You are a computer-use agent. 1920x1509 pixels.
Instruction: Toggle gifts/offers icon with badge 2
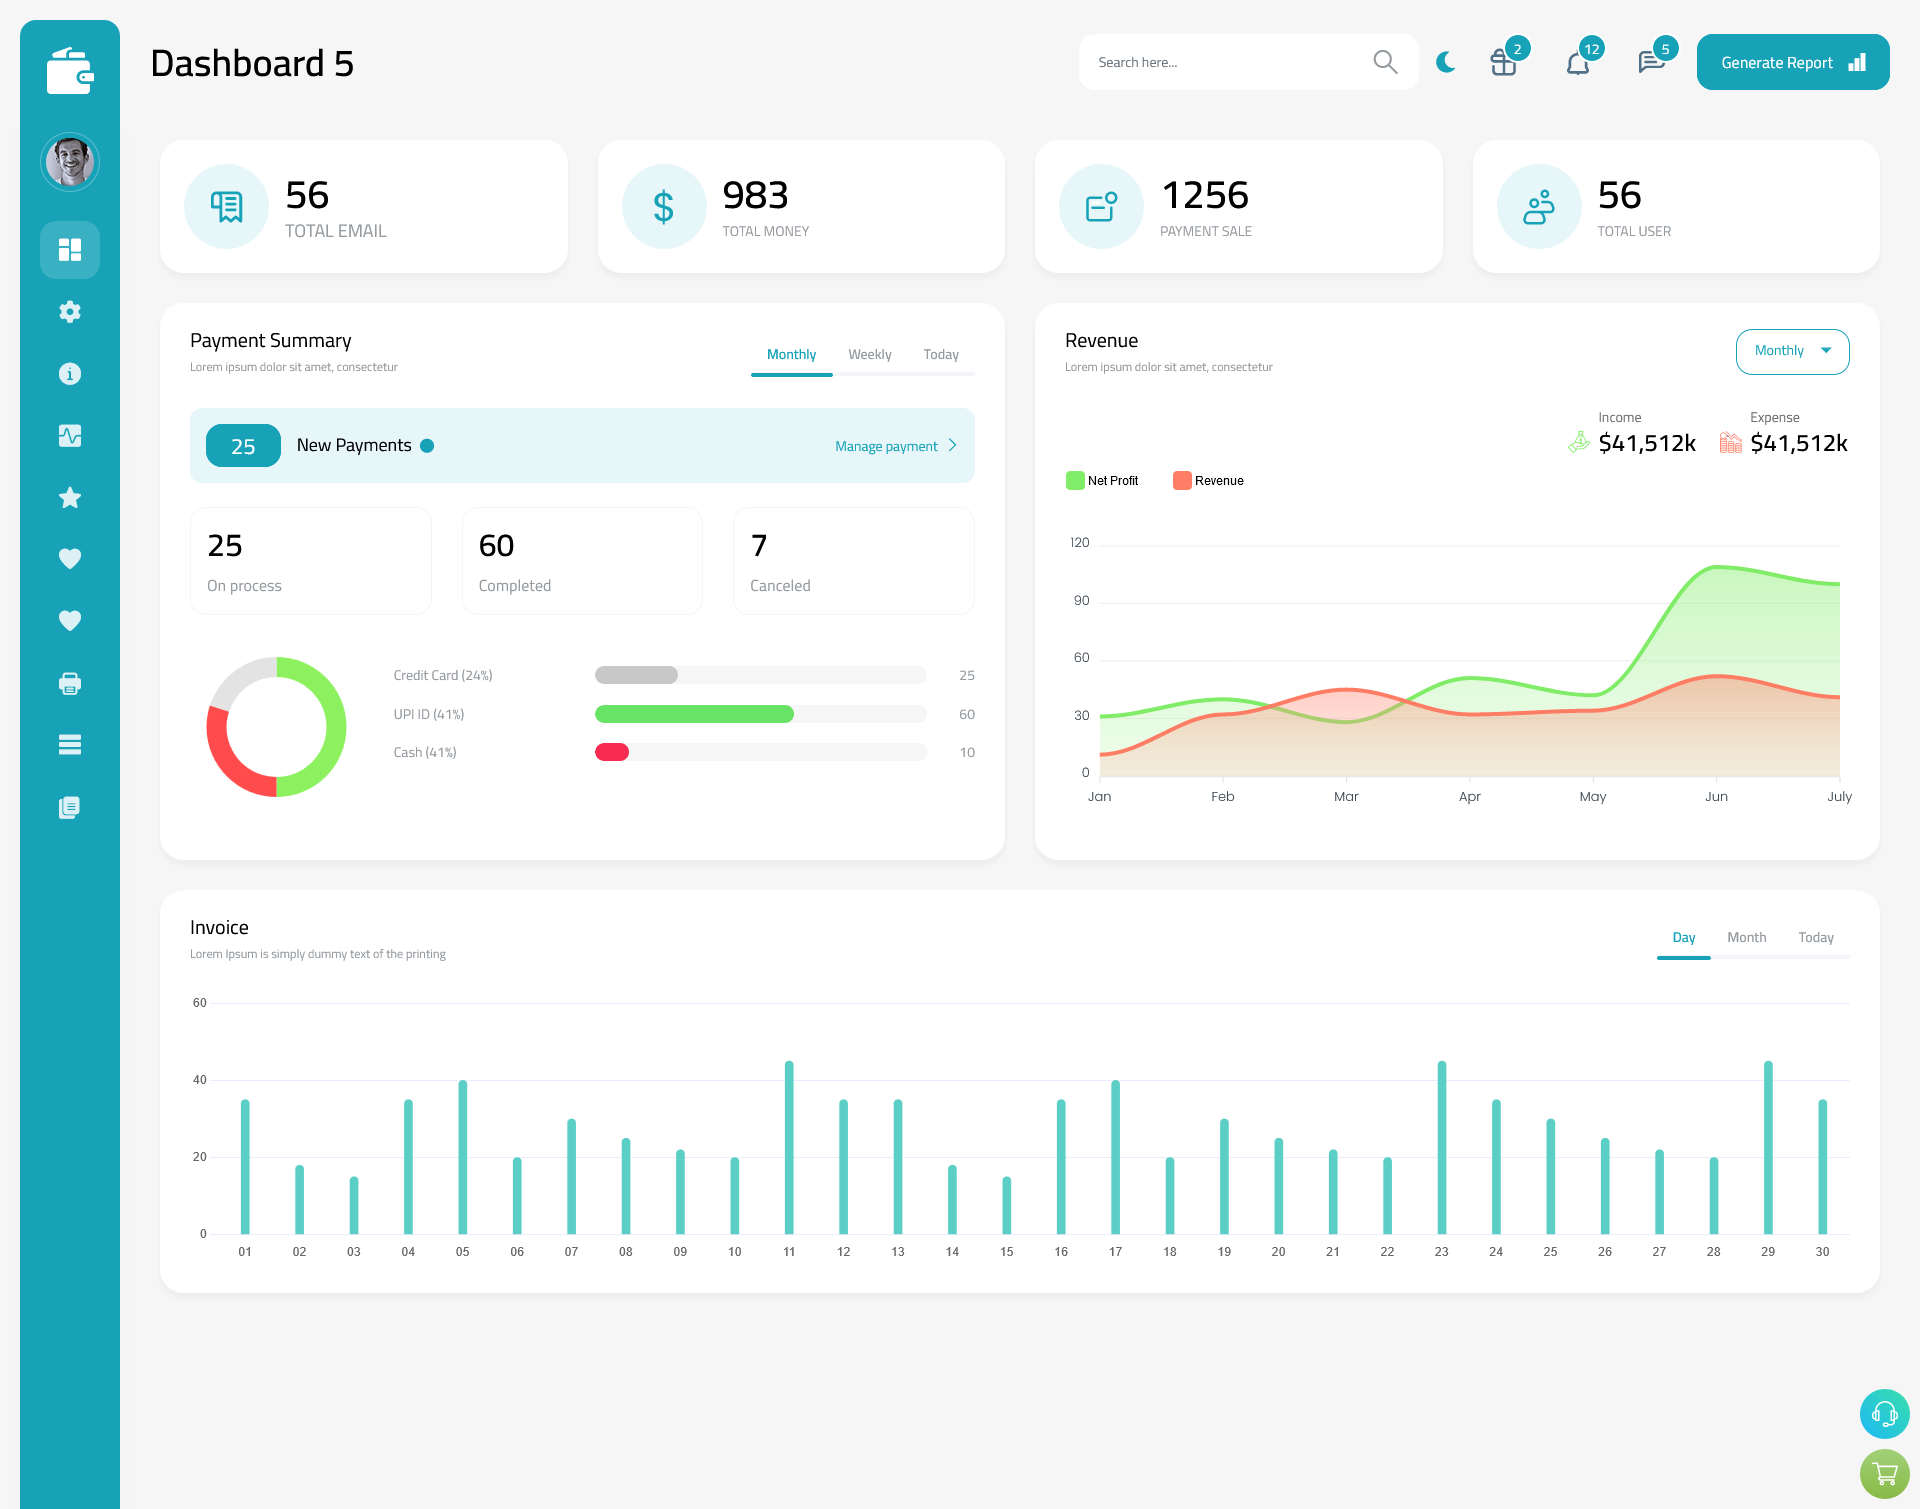1502,61
